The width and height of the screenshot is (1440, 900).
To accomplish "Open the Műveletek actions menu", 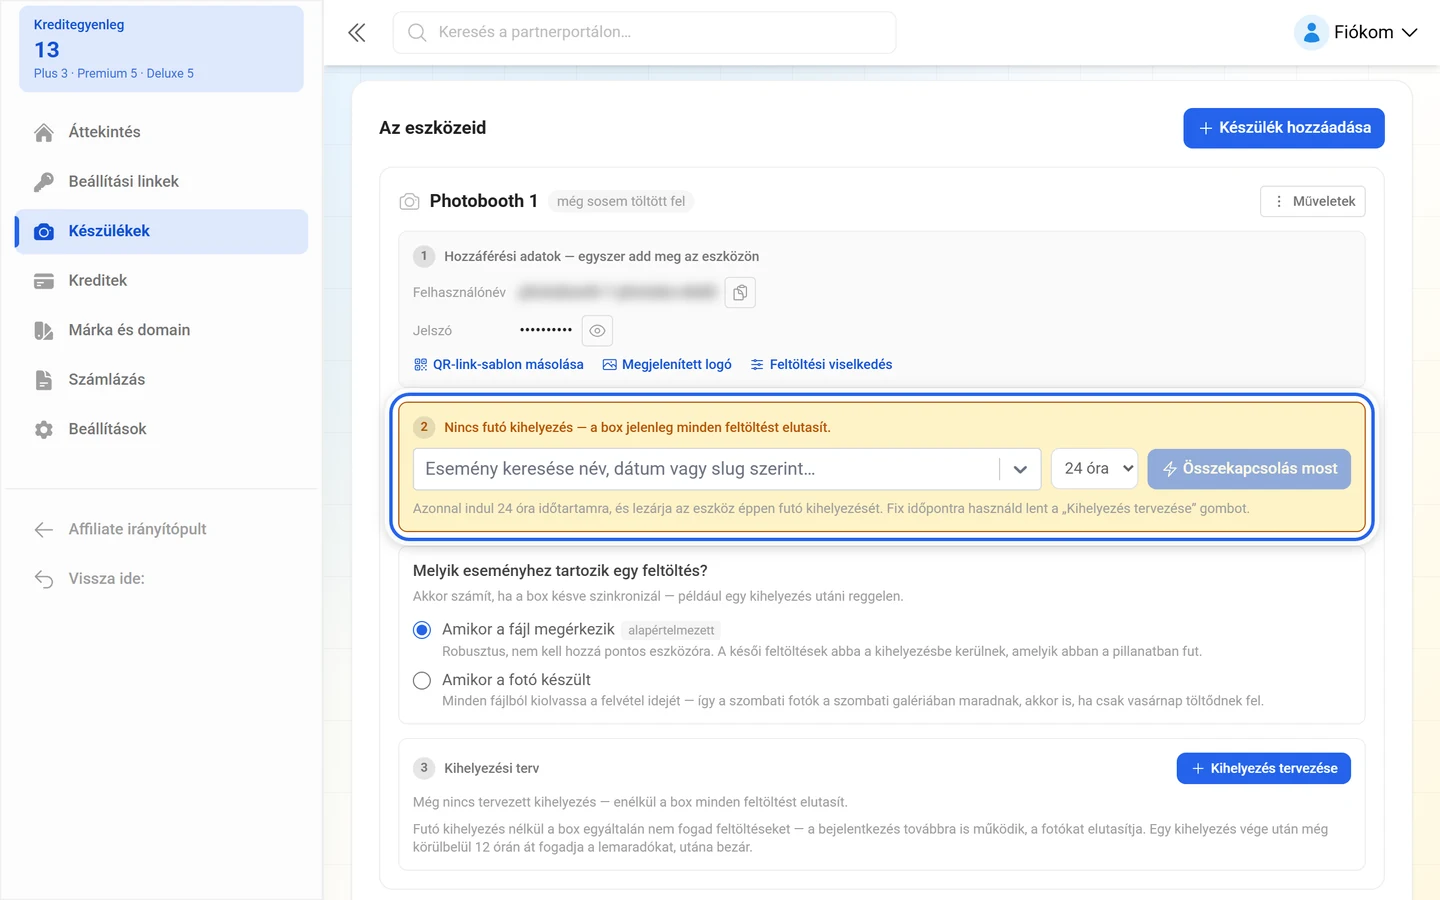I will [1313, 202].
